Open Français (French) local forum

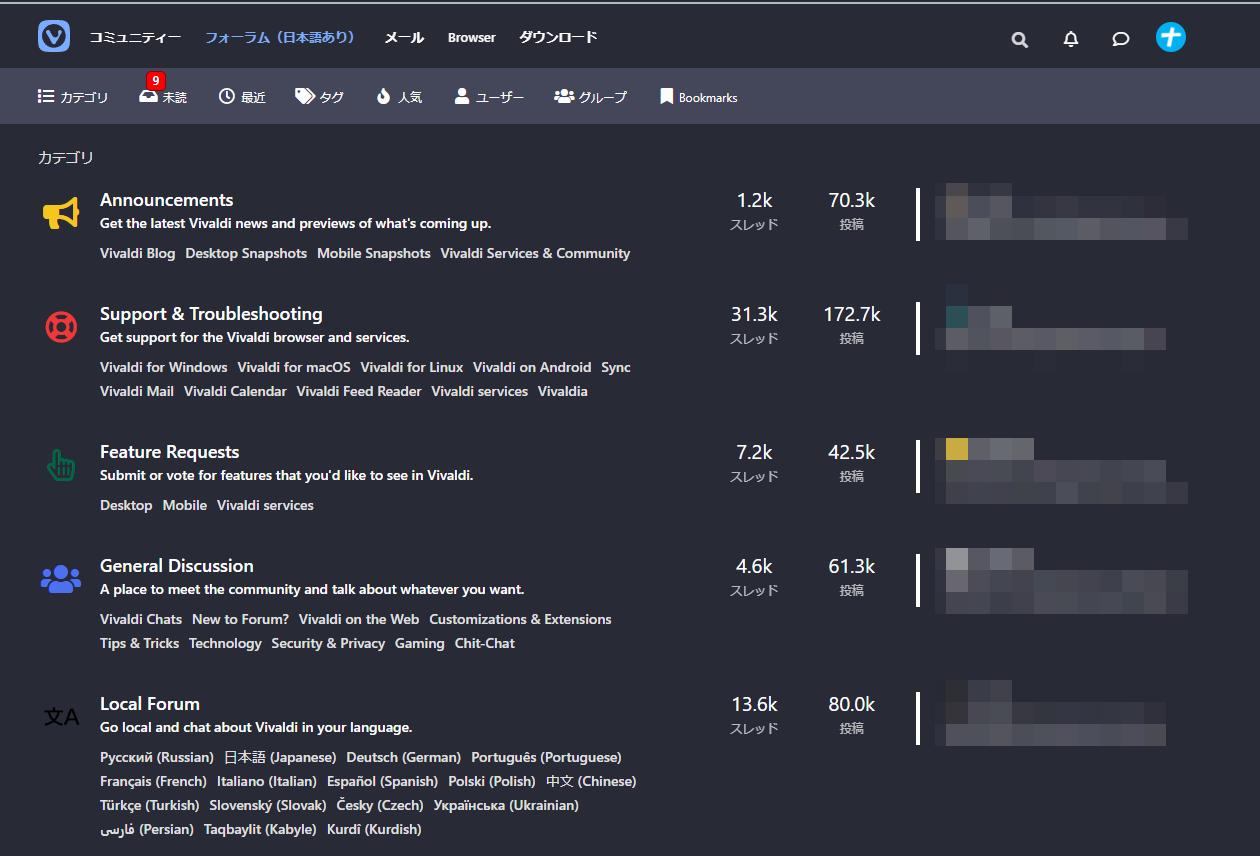coord(153,781)
